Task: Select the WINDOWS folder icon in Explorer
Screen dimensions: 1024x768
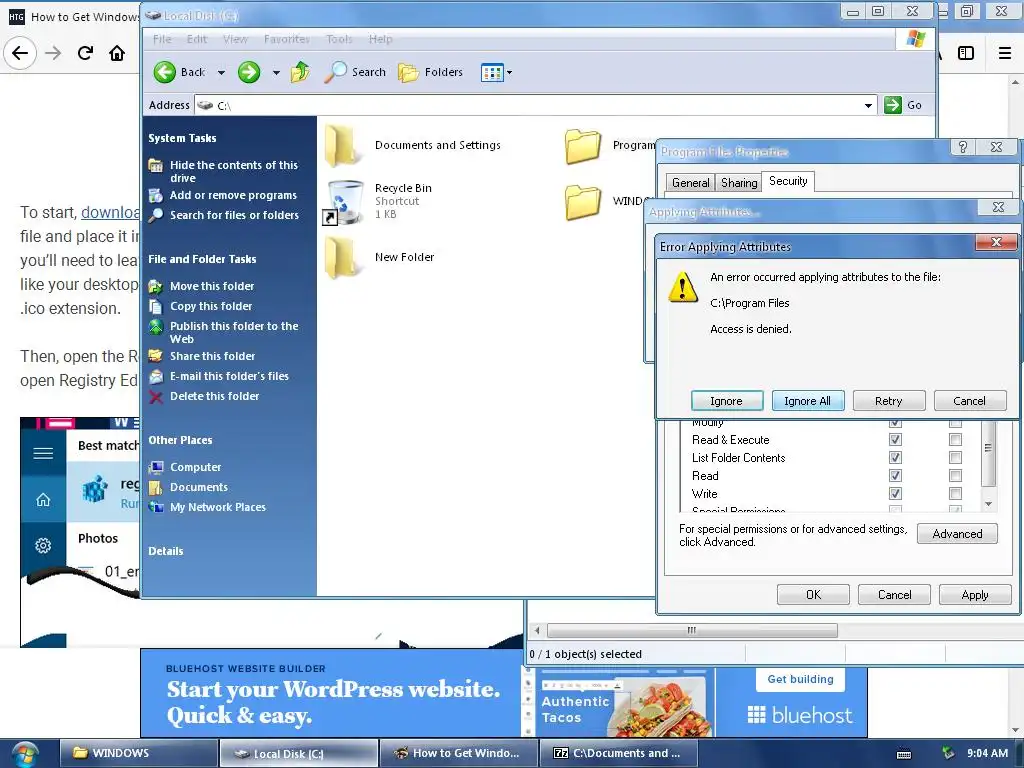Action: pyautogui.click(x=583, y=202)
